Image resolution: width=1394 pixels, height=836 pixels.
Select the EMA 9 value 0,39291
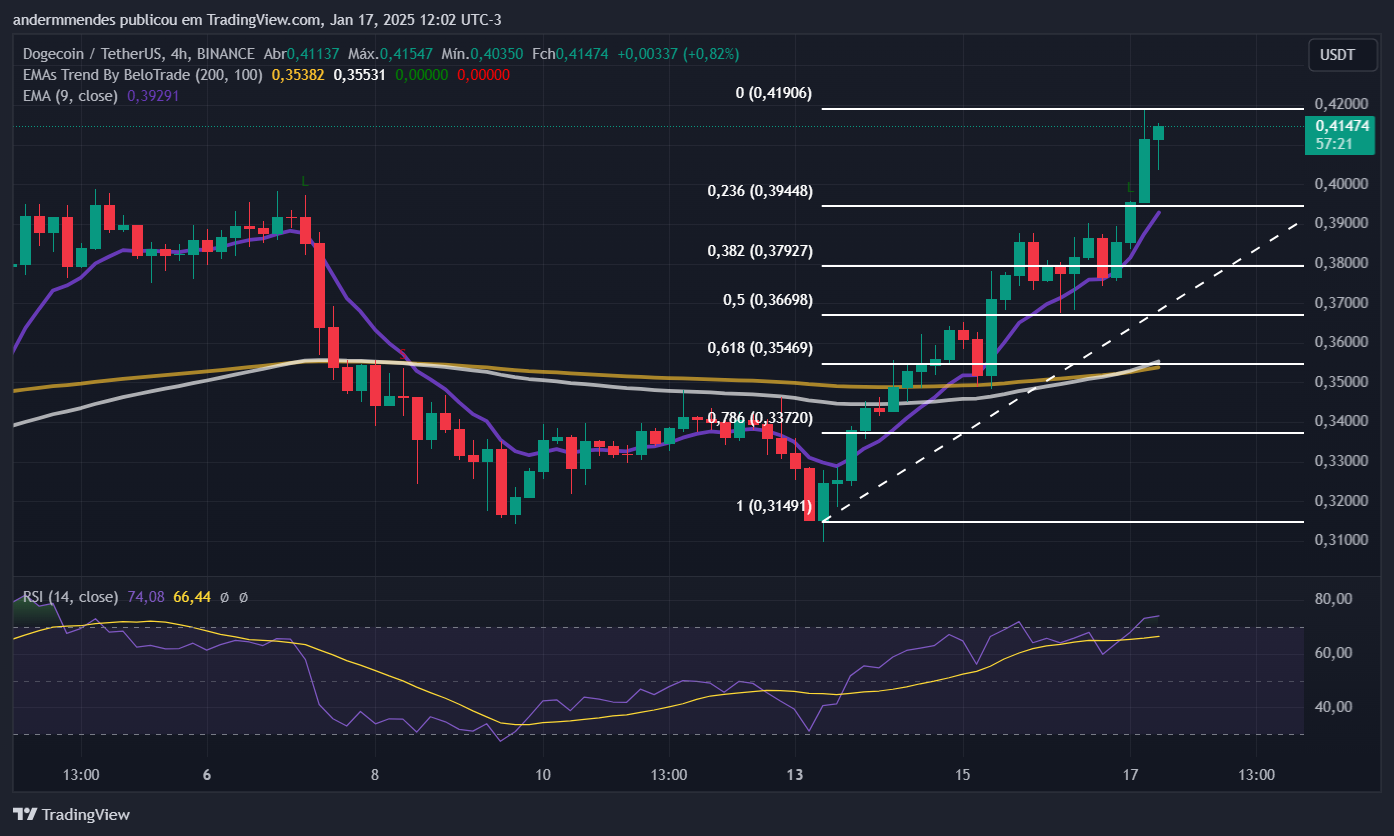(x=153, y=96)
